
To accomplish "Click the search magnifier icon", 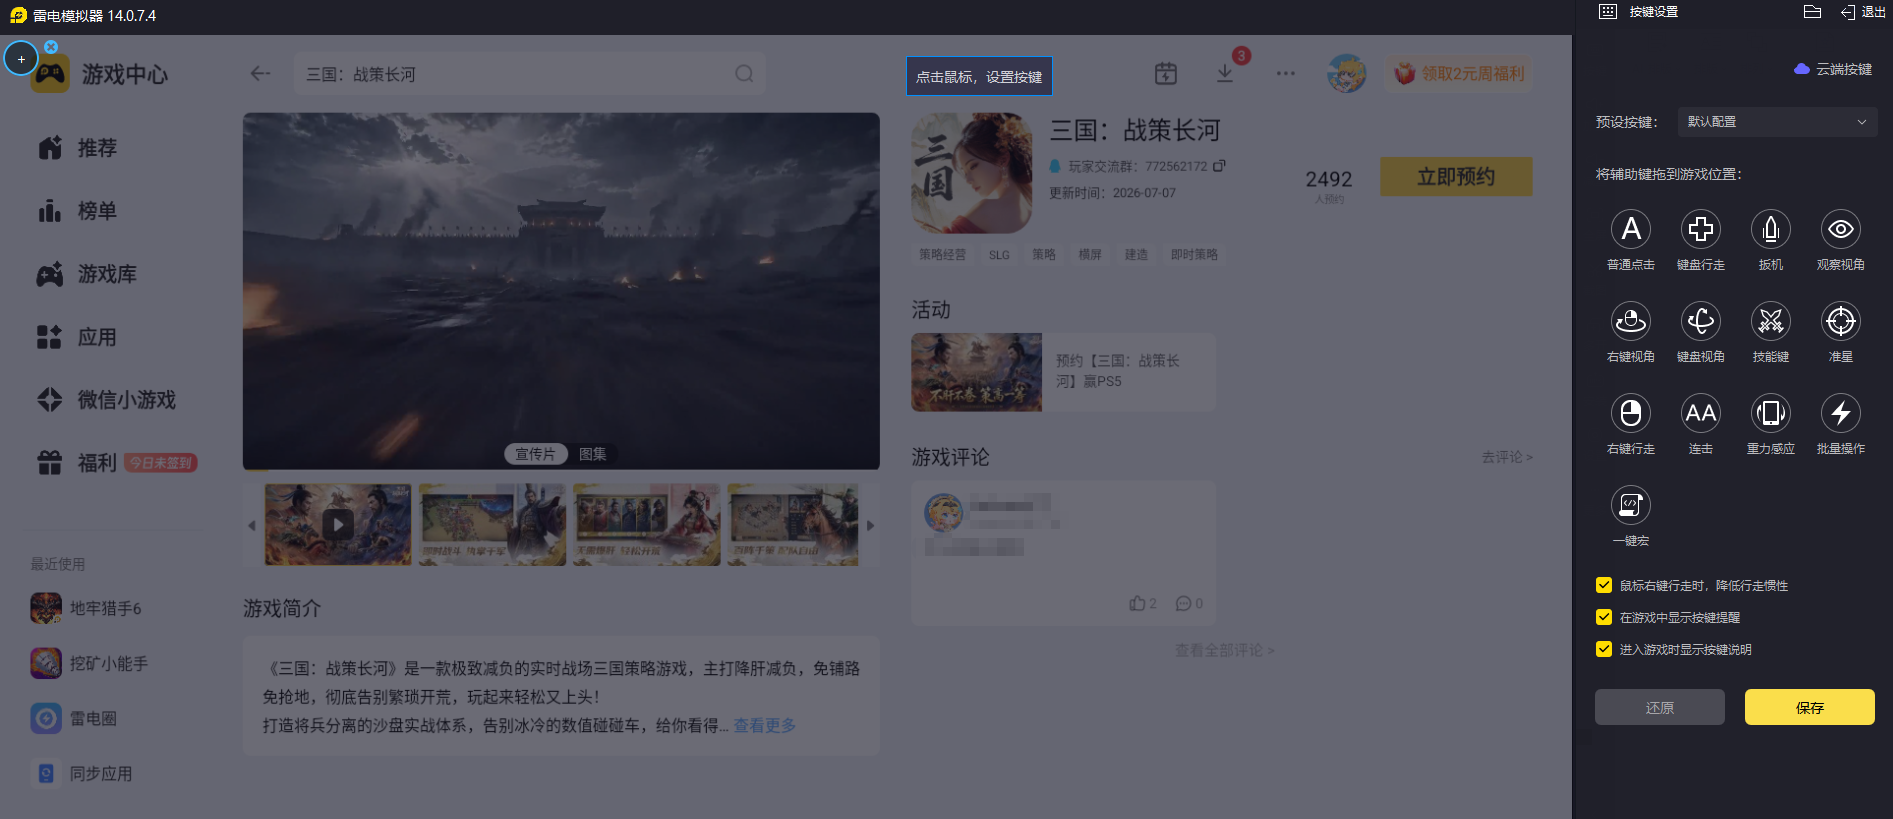I will point(744,74).
